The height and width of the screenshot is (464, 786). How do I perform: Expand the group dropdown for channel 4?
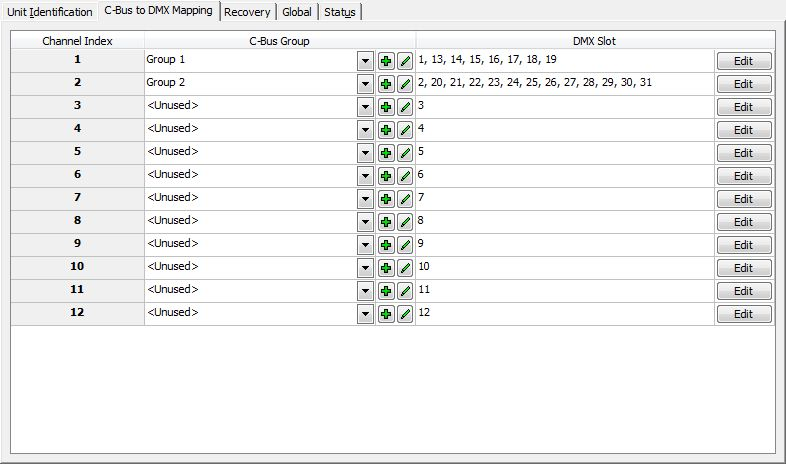tap(365, 130)
